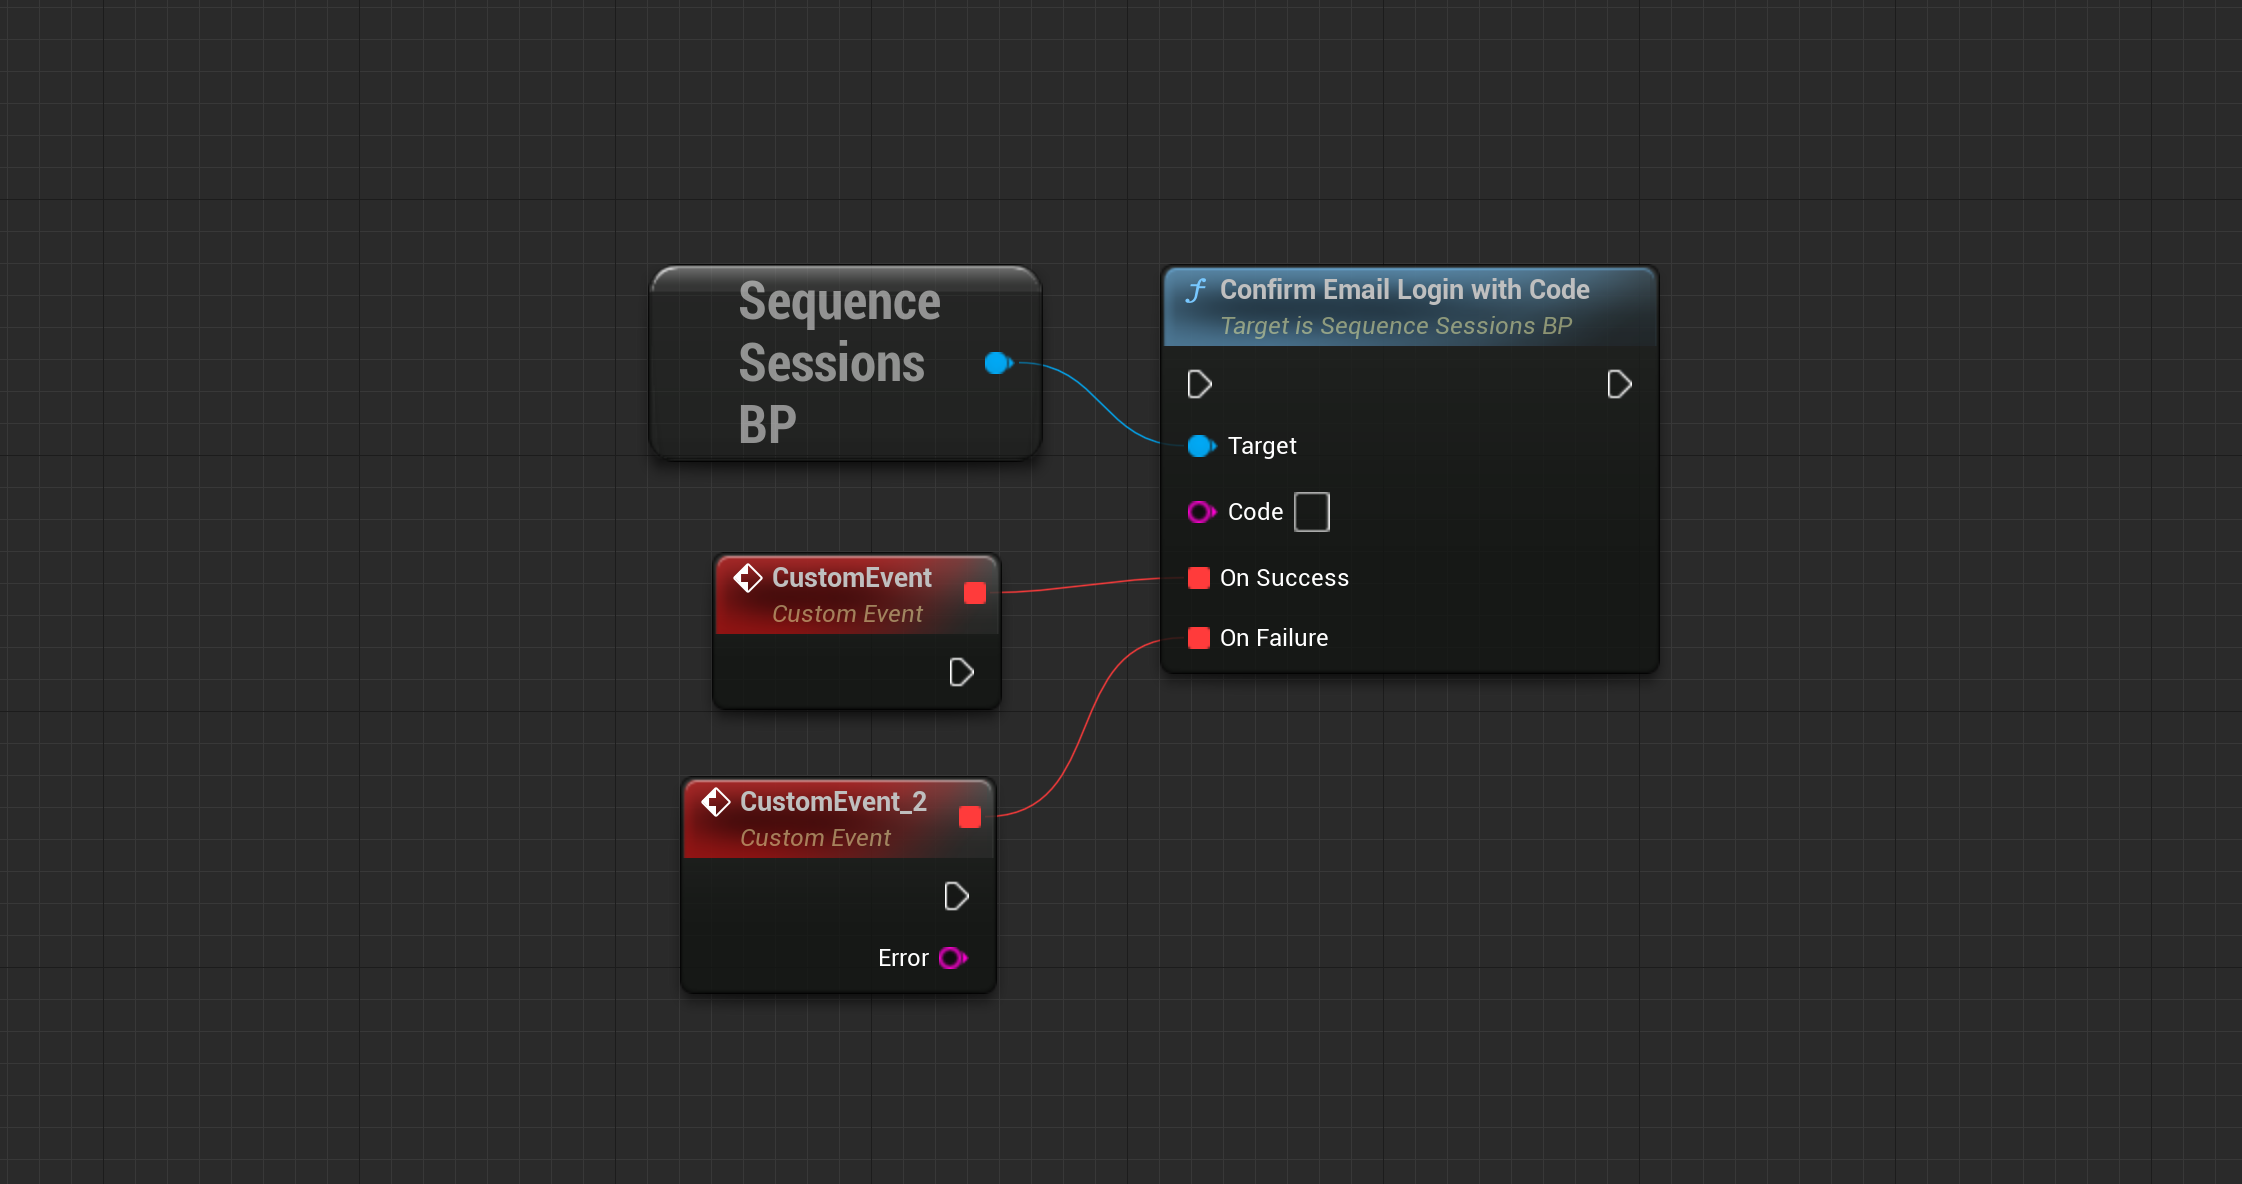This screenshot has width=2242, height=1184.
Task: Click CustomEvent_2 diamond event icon
Action: [x=715, y=802]
